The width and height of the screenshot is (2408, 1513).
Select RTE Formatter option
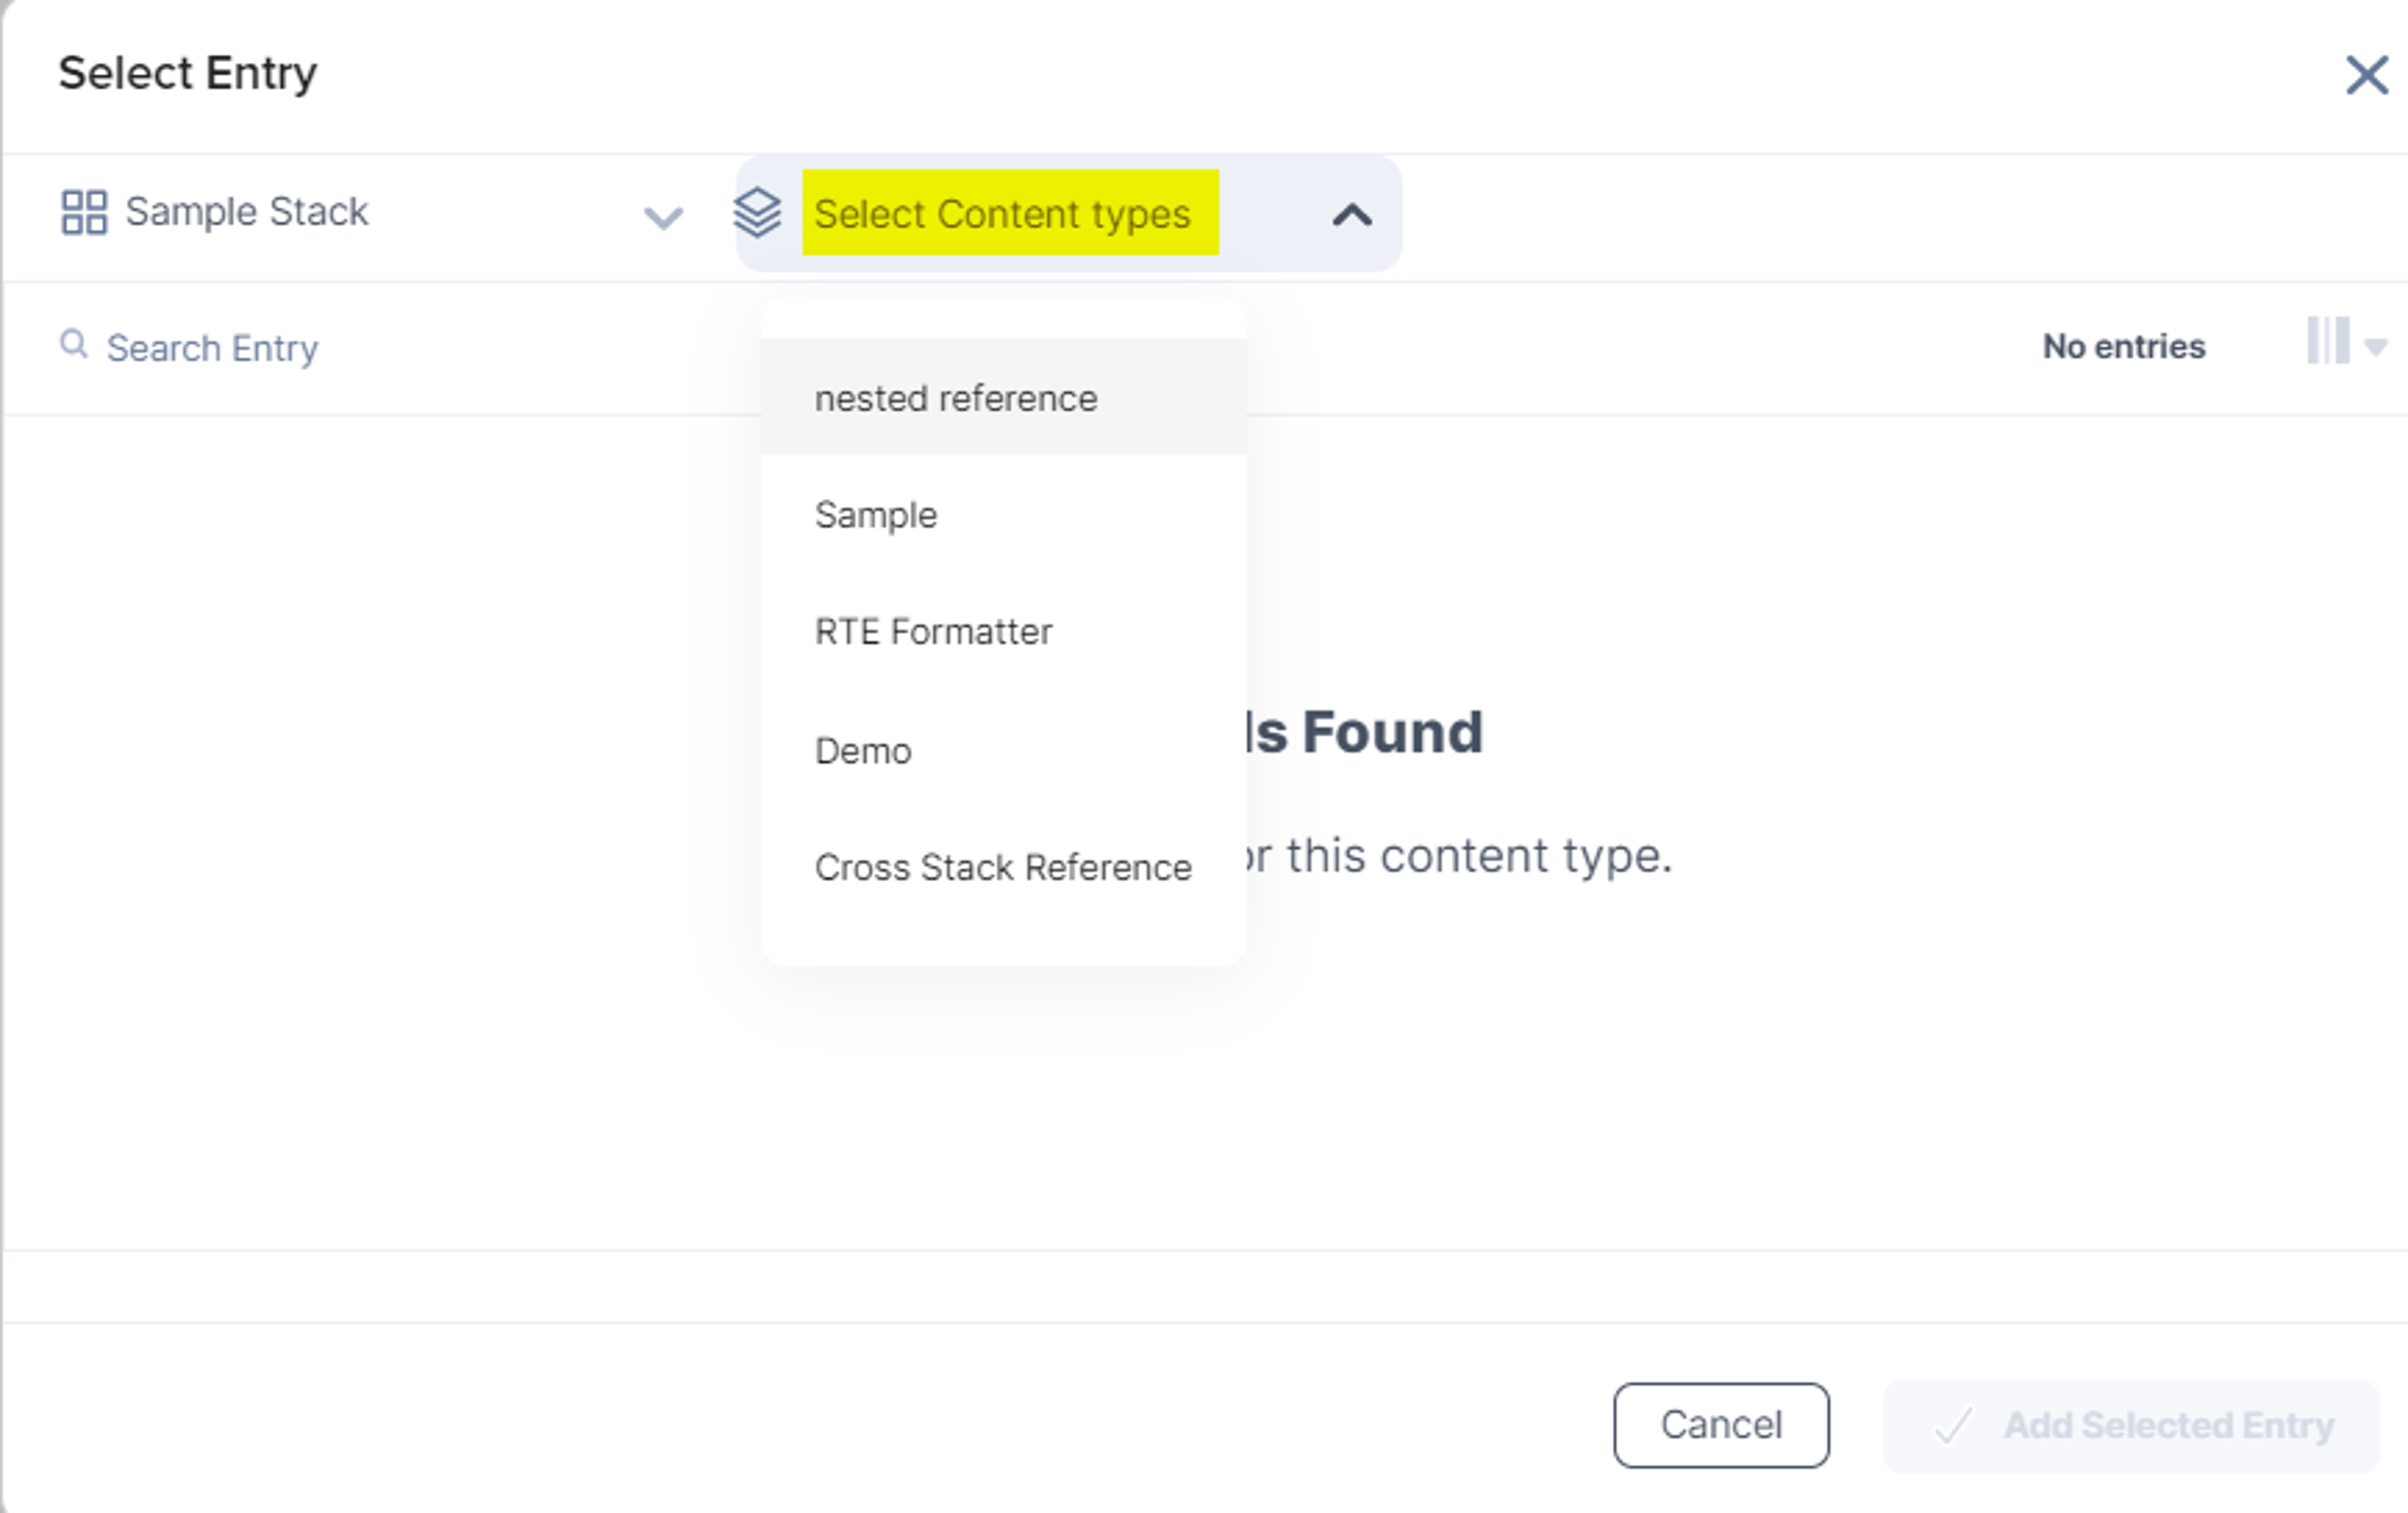pos(1003,632)
